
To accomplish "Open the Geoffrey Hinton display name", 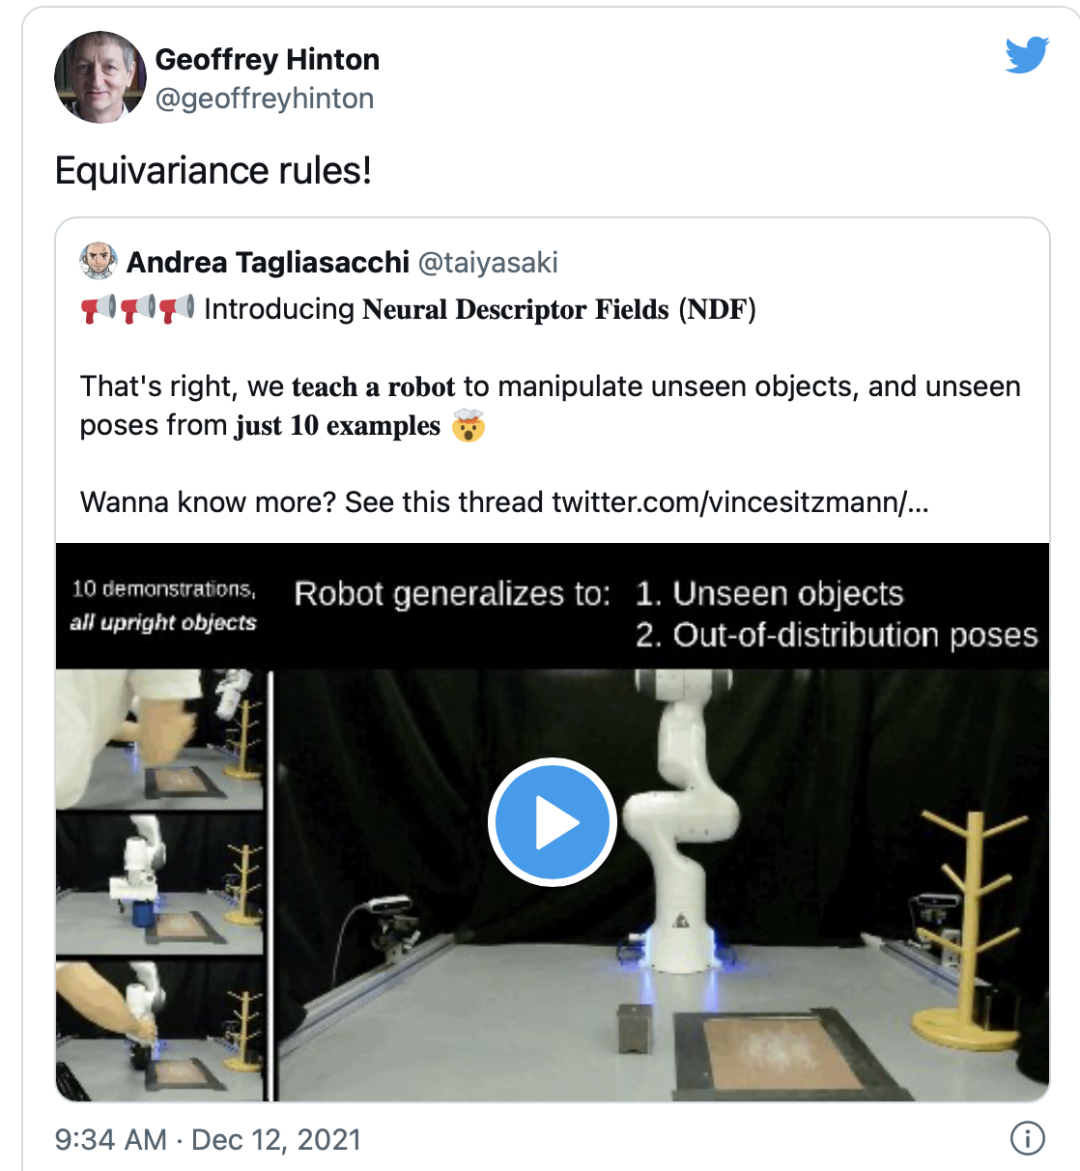I will (267, 60).
